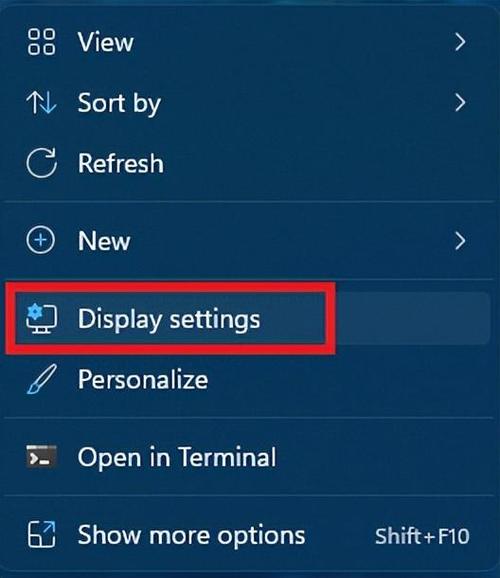Click the Terminal prompt icon
Screen dimensions: 500x578
41,457
